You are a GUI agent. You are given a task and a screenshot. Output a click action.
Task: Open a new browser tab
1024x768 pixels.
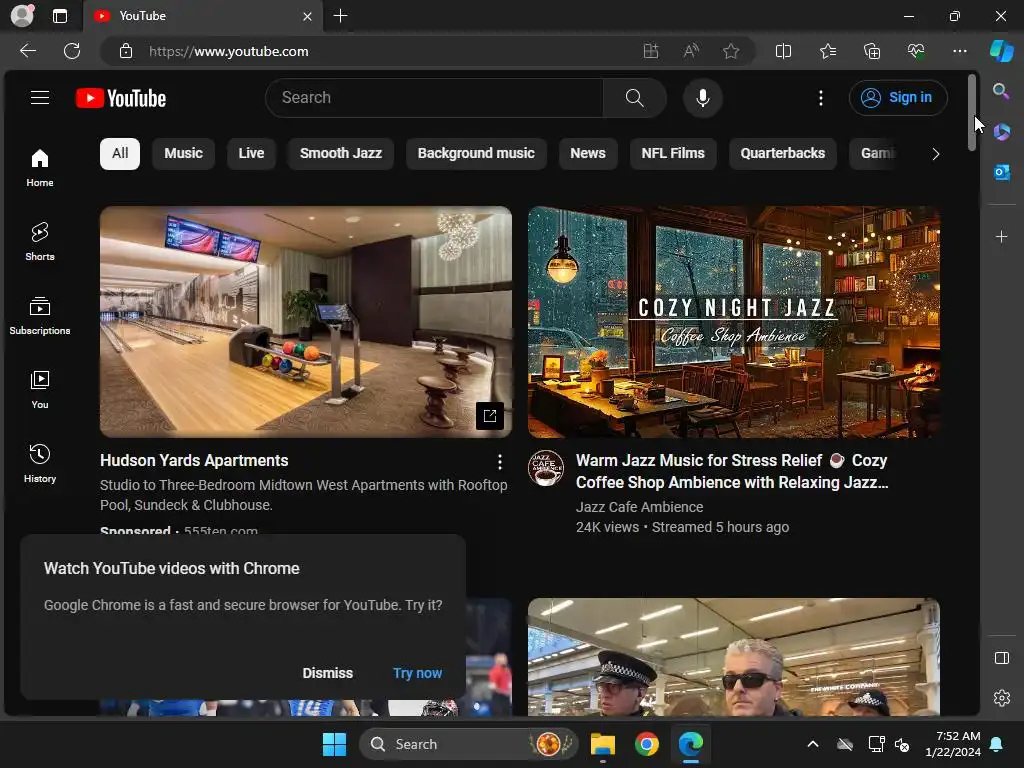pos(340,16)
